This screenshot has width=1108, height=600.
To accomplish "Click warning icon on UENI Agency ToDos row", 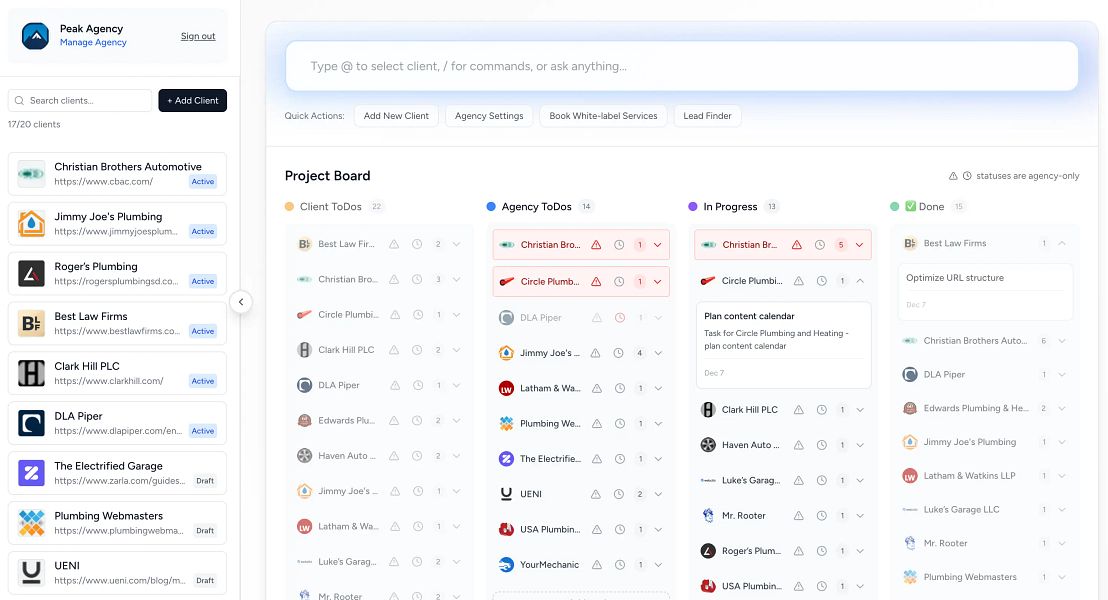I will pos(596,494).
